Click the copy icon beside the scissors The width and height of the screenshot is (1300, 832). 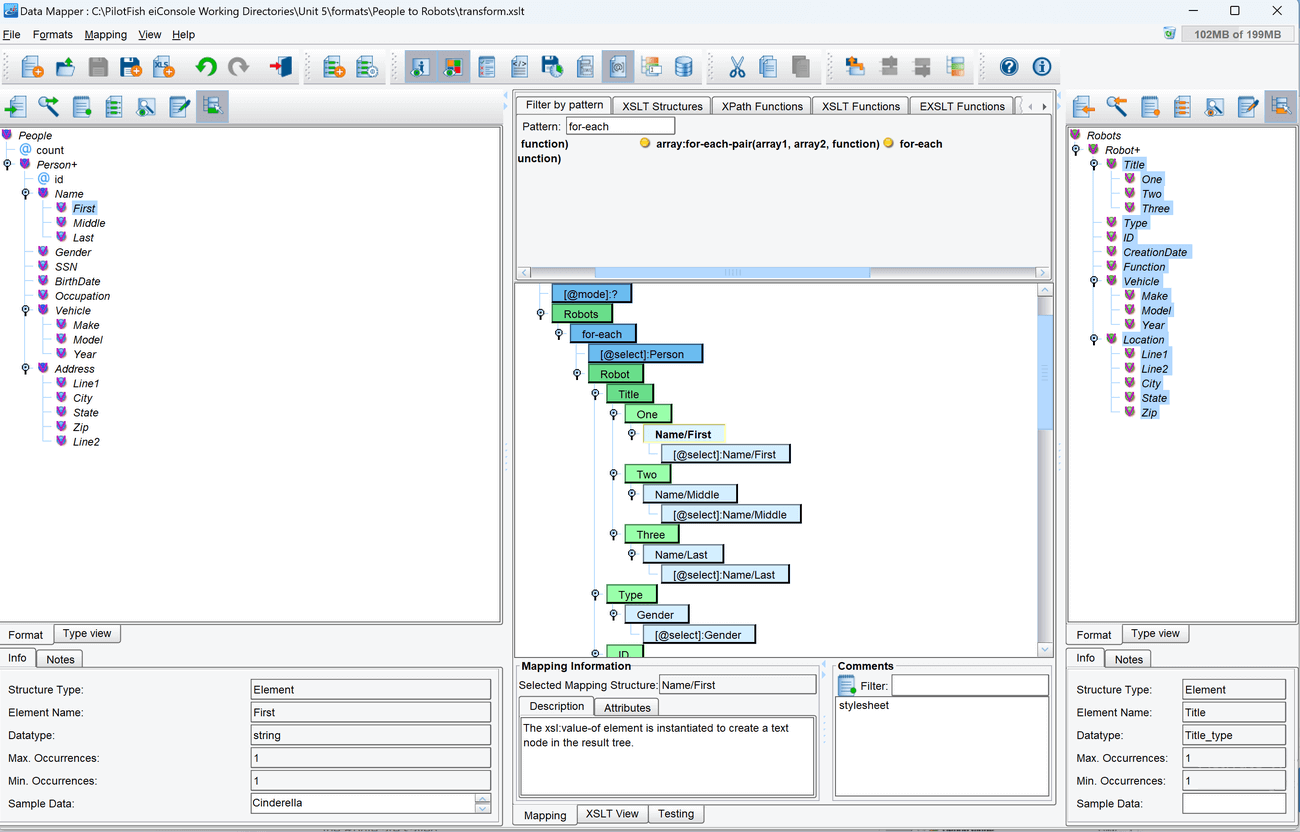[768, 67]
